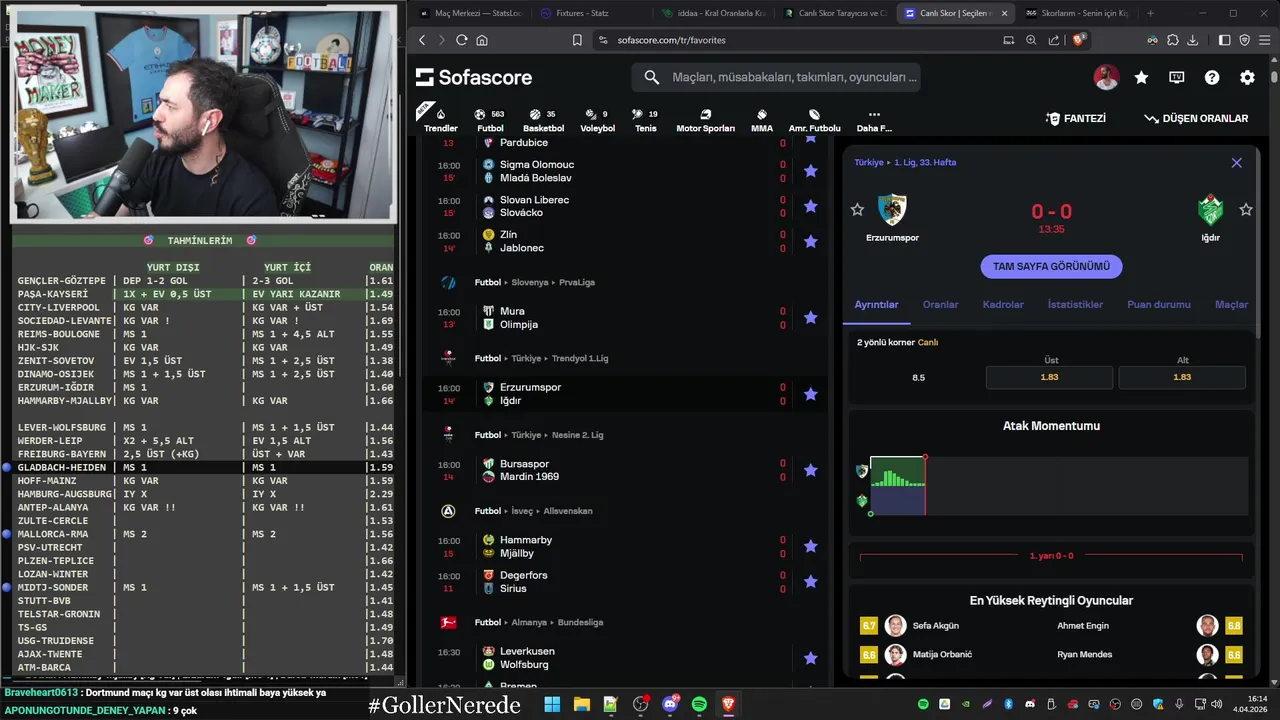
Task: Open the help question mark icon
Action: pos(1212,77)
